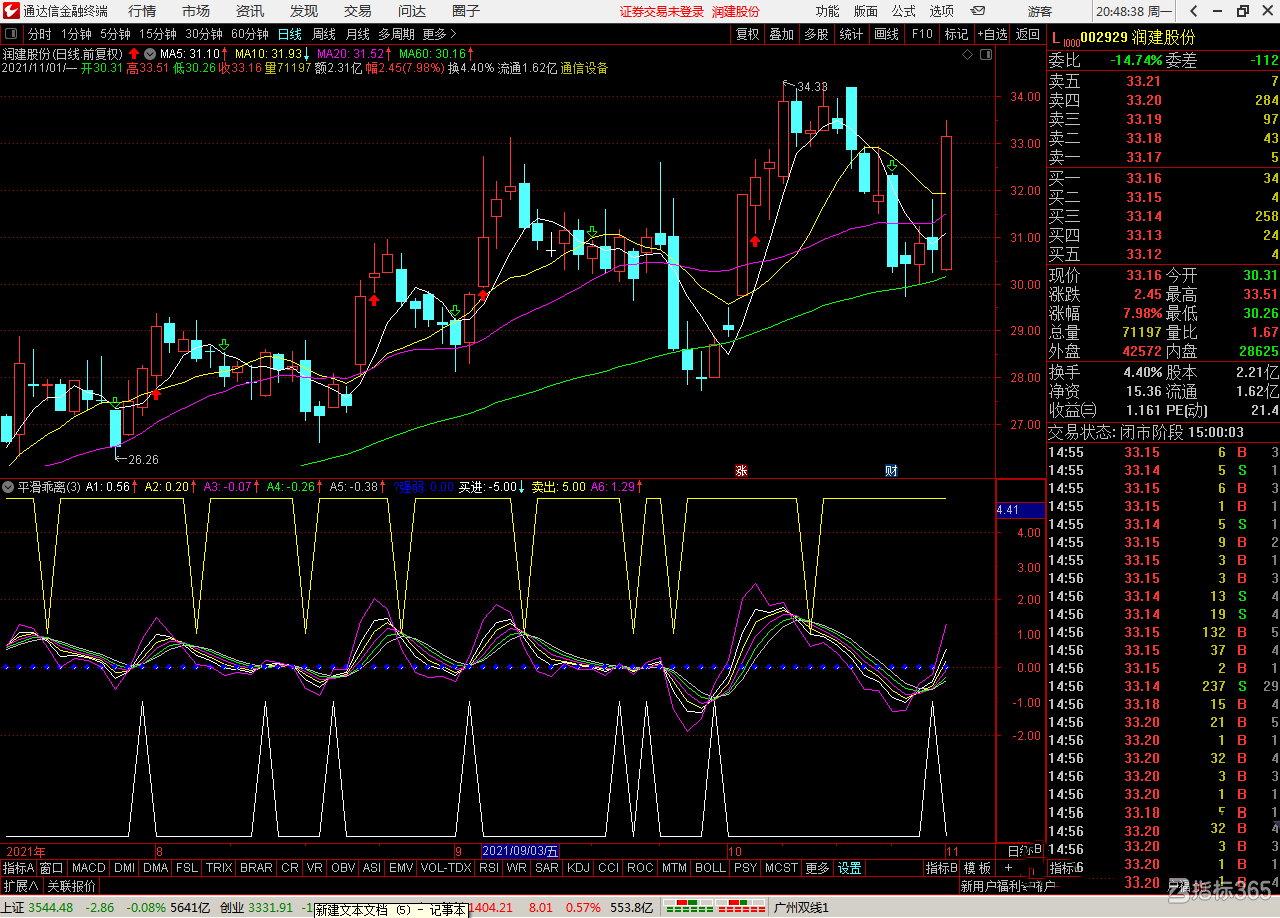Open the 资讯 menu
Viewport: 1280px width, 918px height.
(250, 11)
